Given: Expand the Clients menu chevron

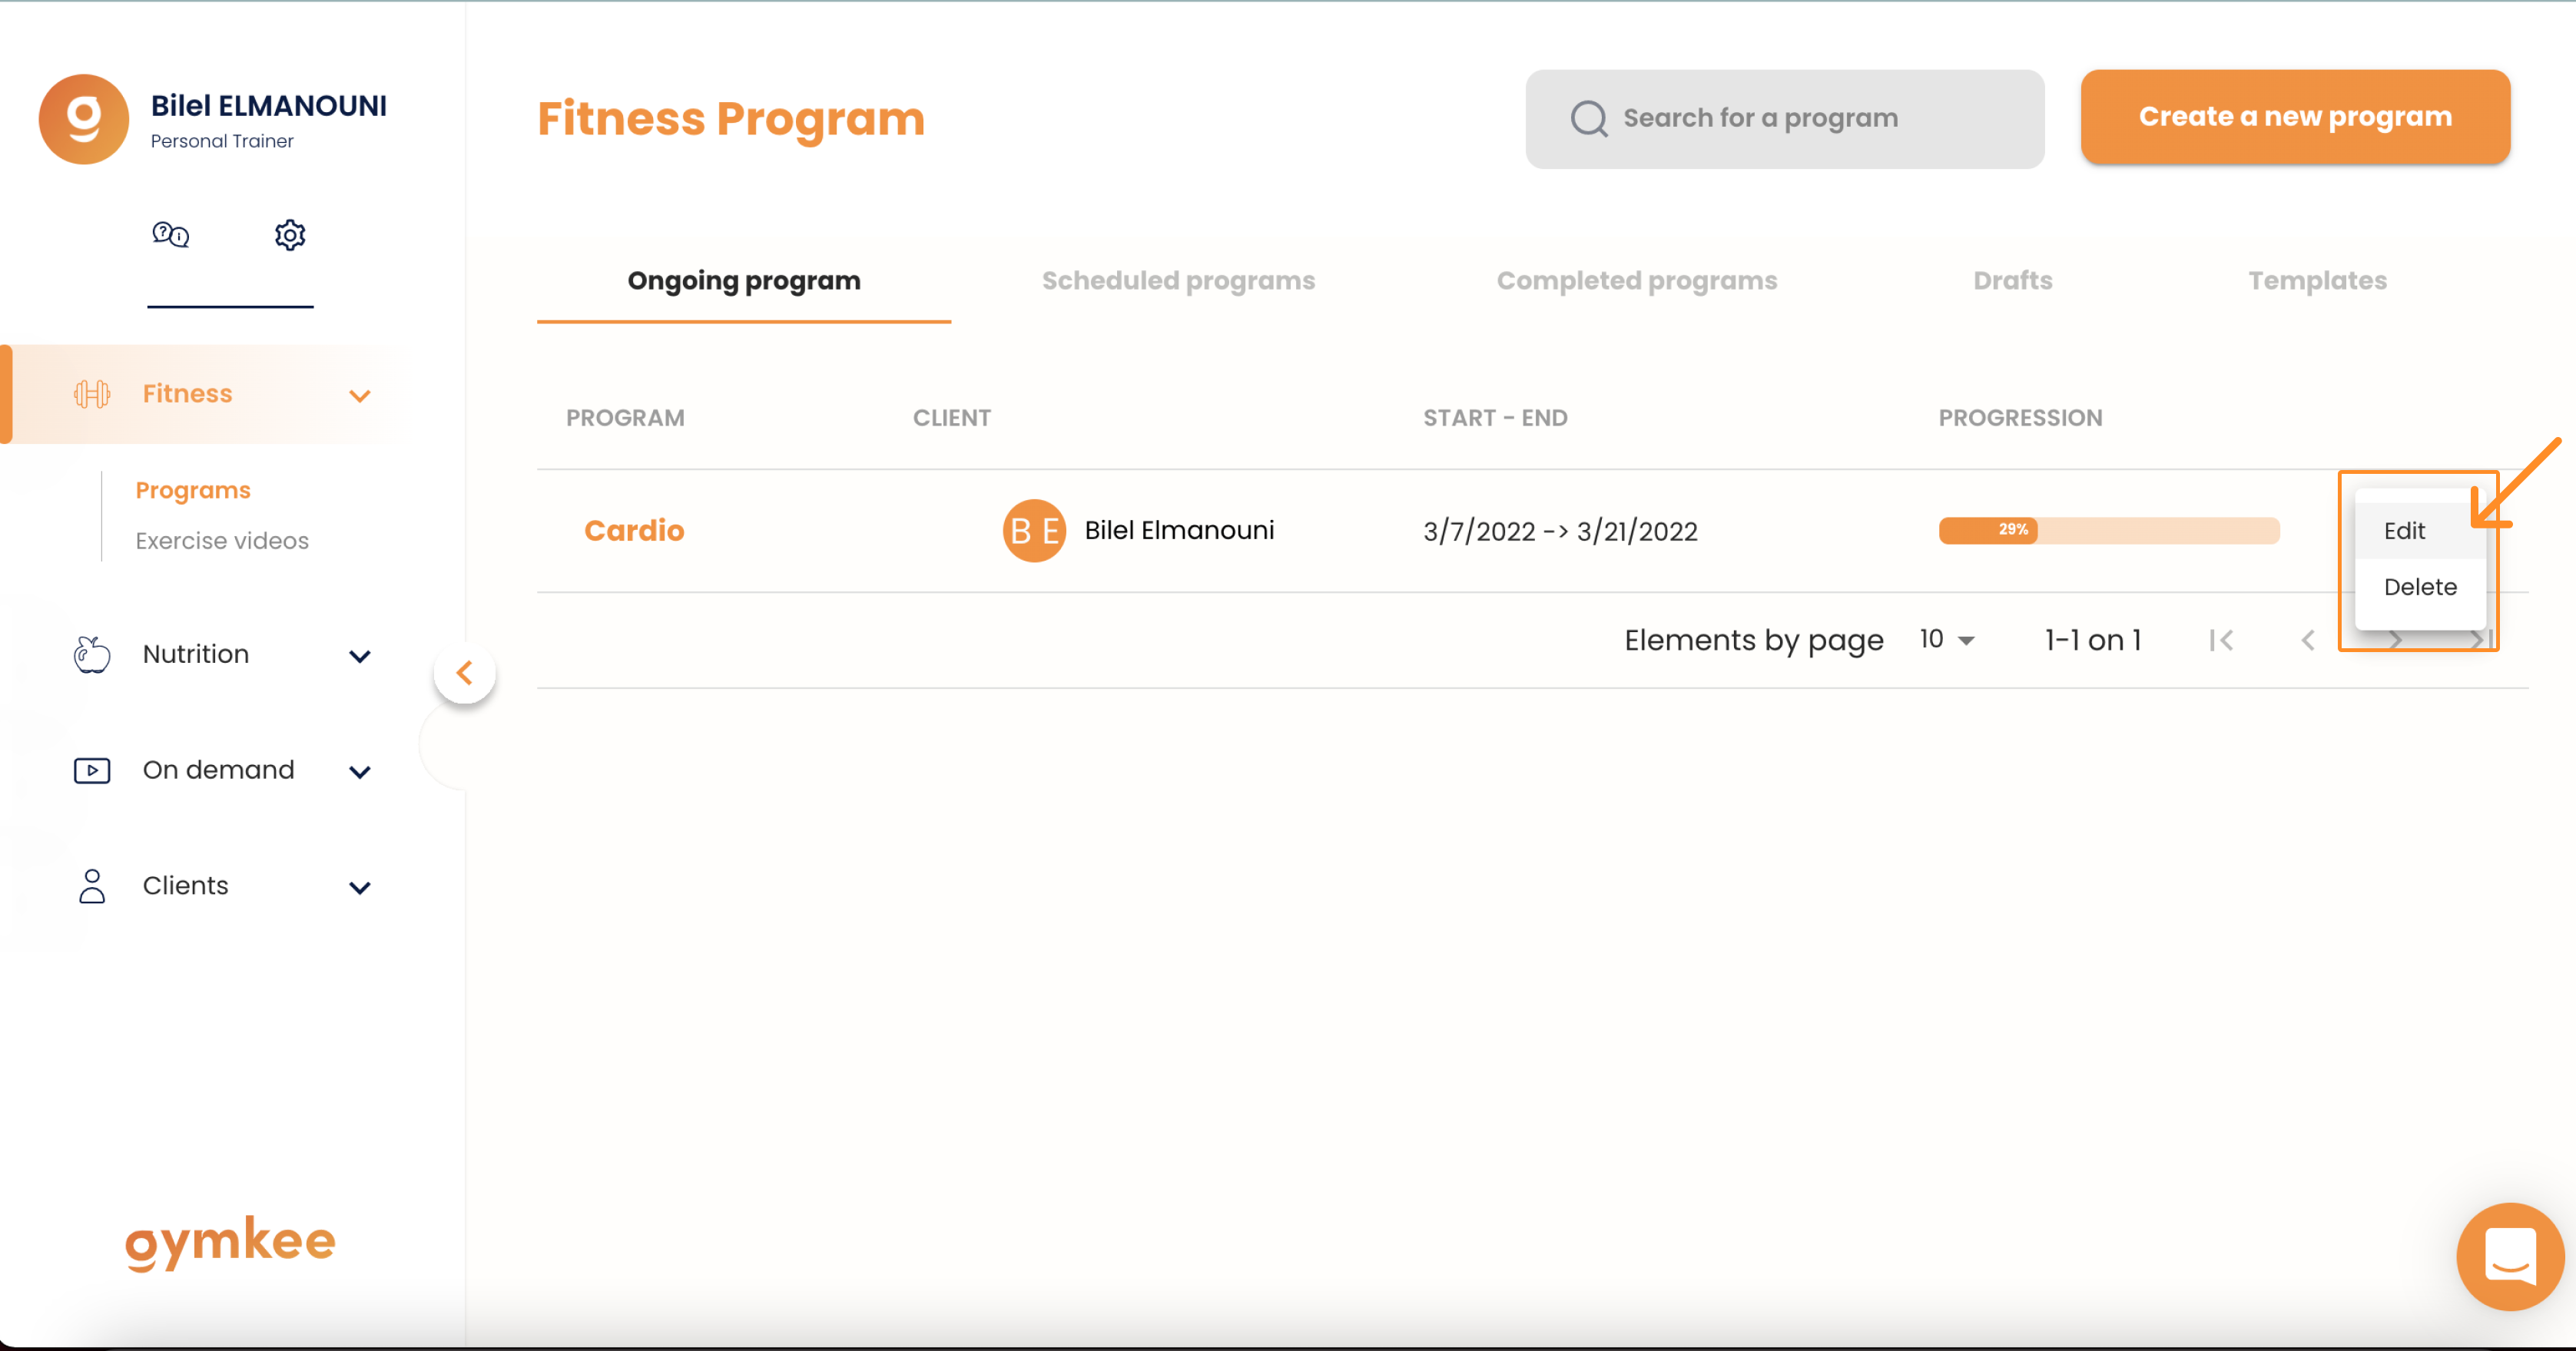Looking at the screenshot, I should [360, 888].
